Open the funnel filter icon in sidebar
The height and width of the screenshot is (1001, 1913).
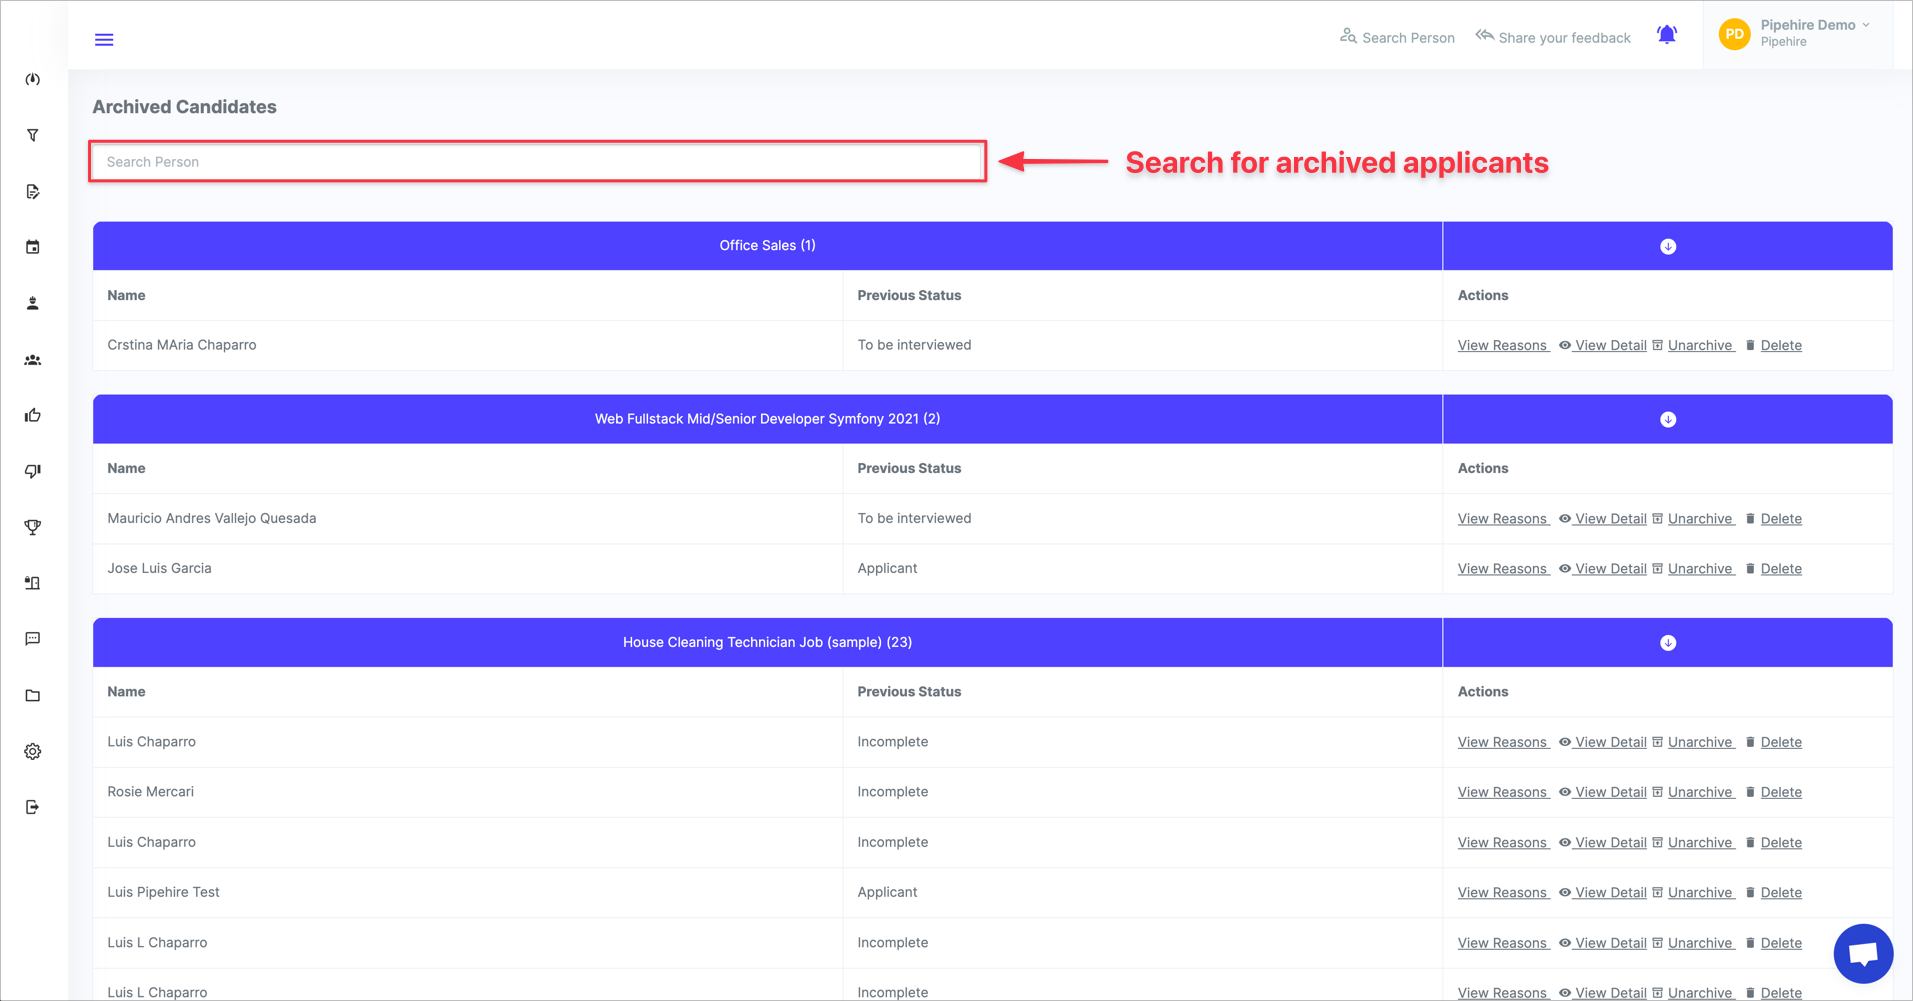pyautogui.click(x=33, y=135)
